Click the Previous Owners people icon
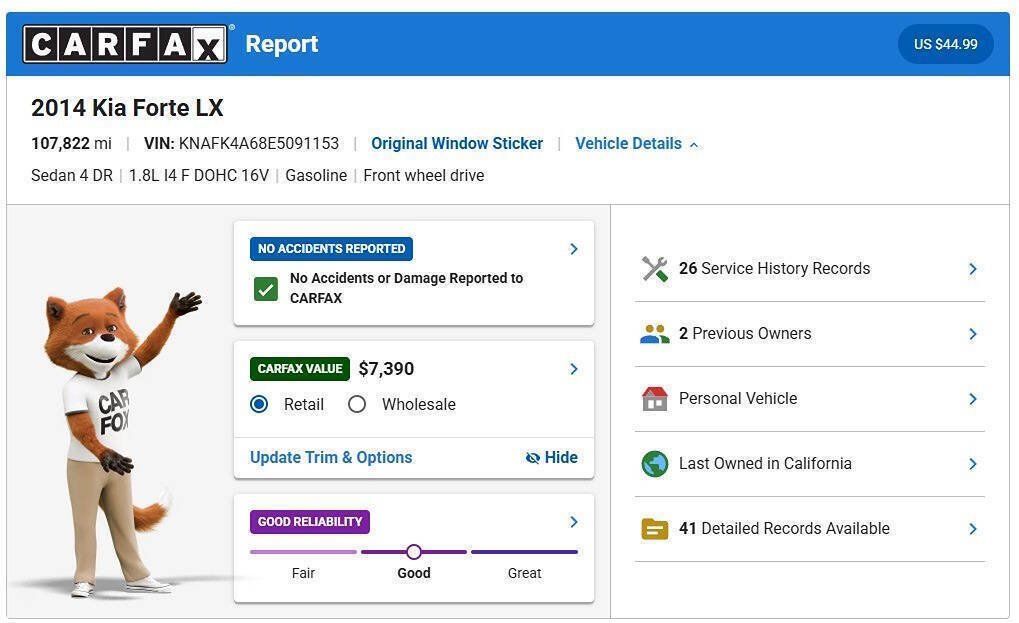The image size is (1019, 623). 654,334
